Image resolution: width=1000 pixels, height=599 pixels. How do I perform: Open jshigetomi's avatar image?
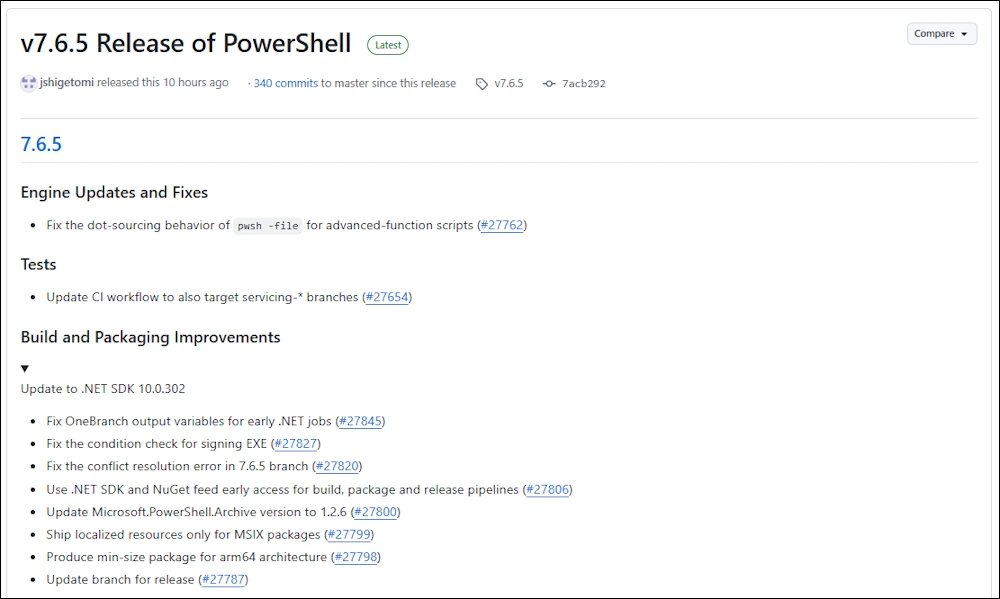pos(29,83)
